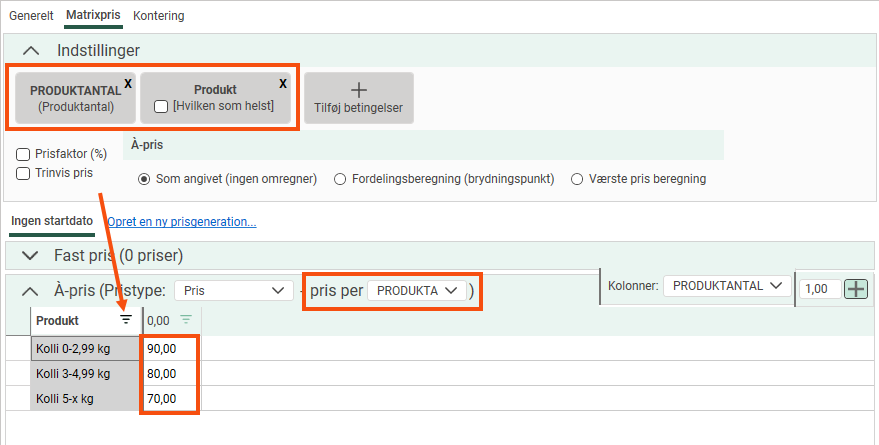Click the green plus button to add column
This screenshot has height=445, width=879.
click(x=856, y=288)
